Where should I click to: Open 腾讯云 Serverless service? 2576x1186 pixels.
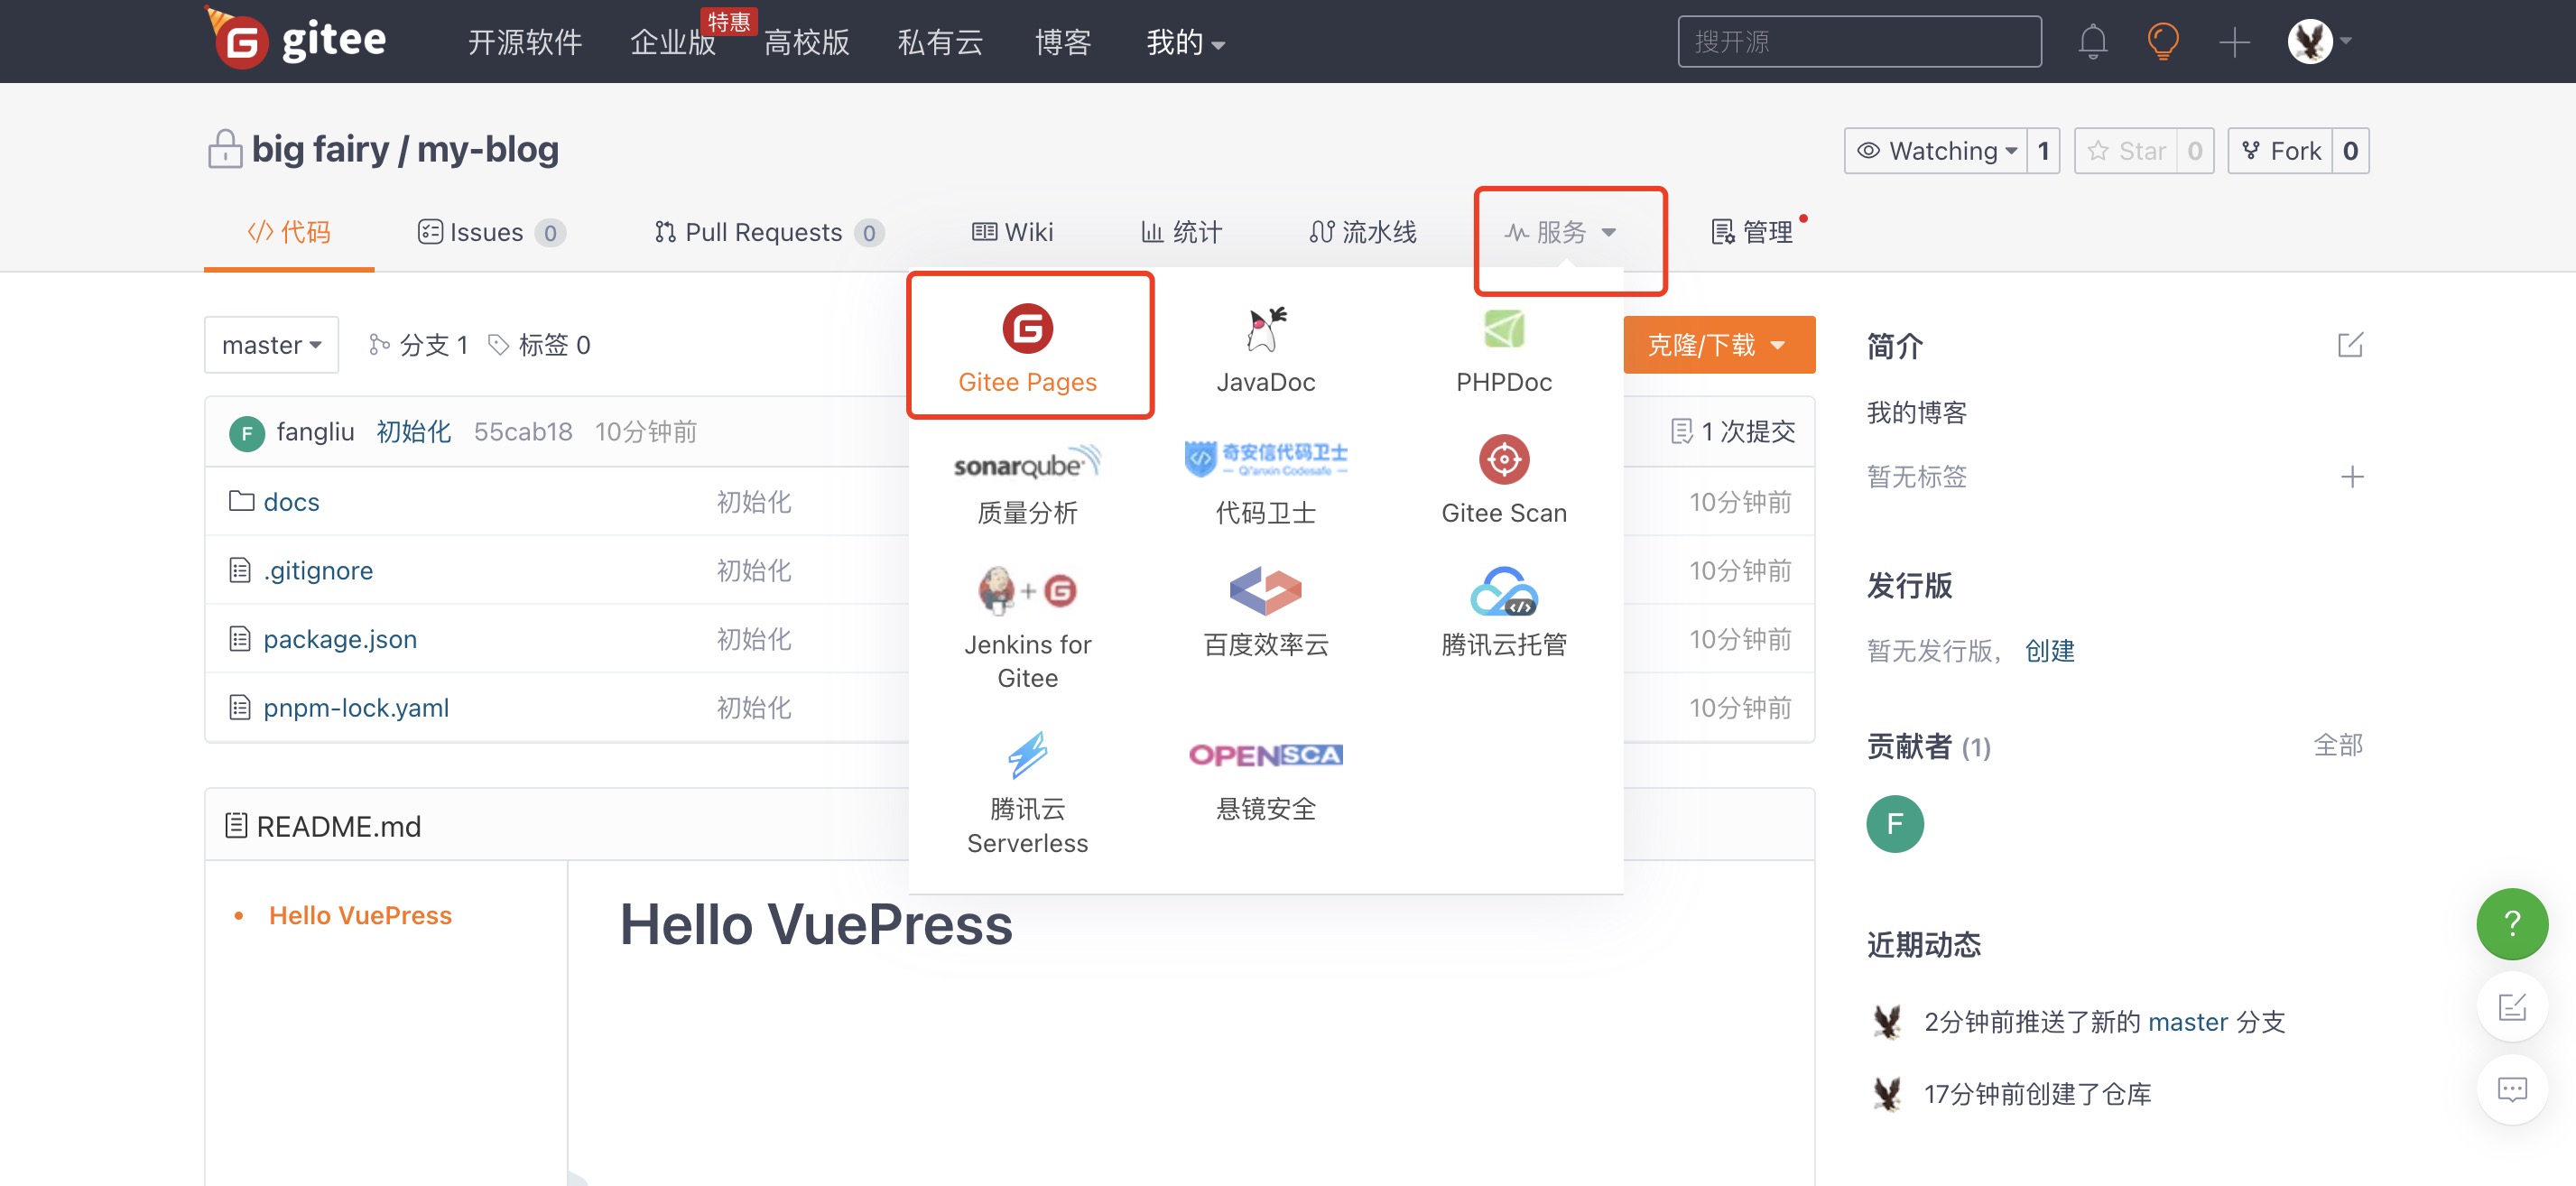[x=1027, y=793]
